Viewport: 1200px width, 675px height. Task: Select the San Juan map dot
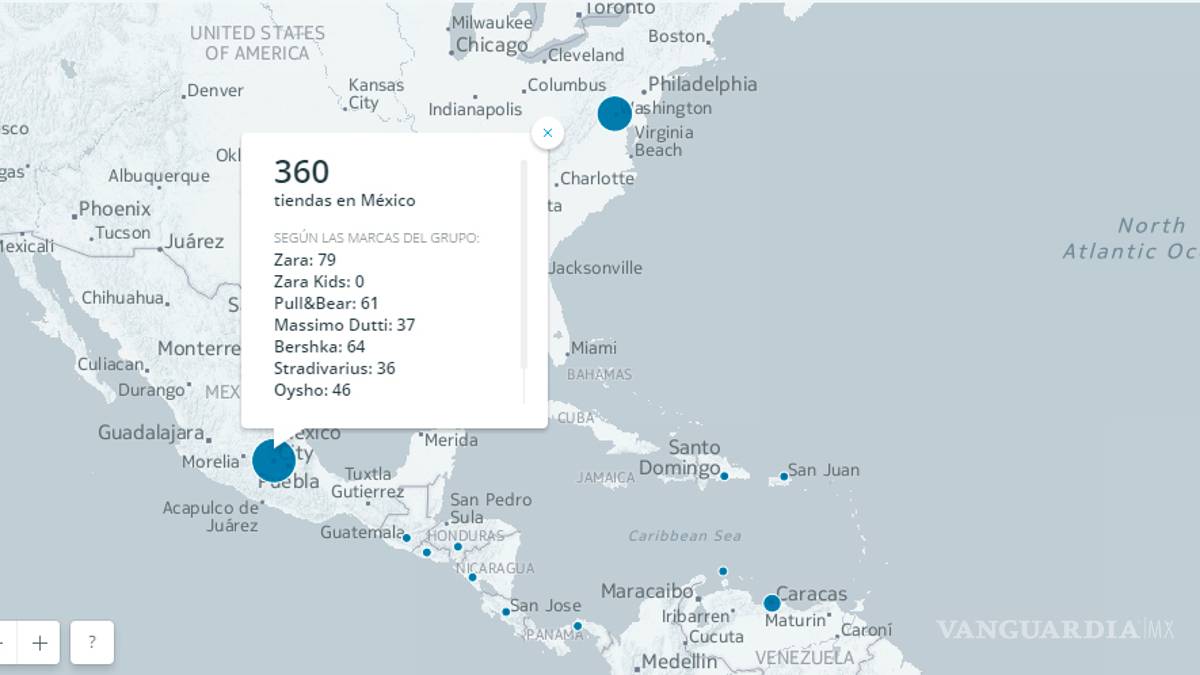tap(784, 476)
